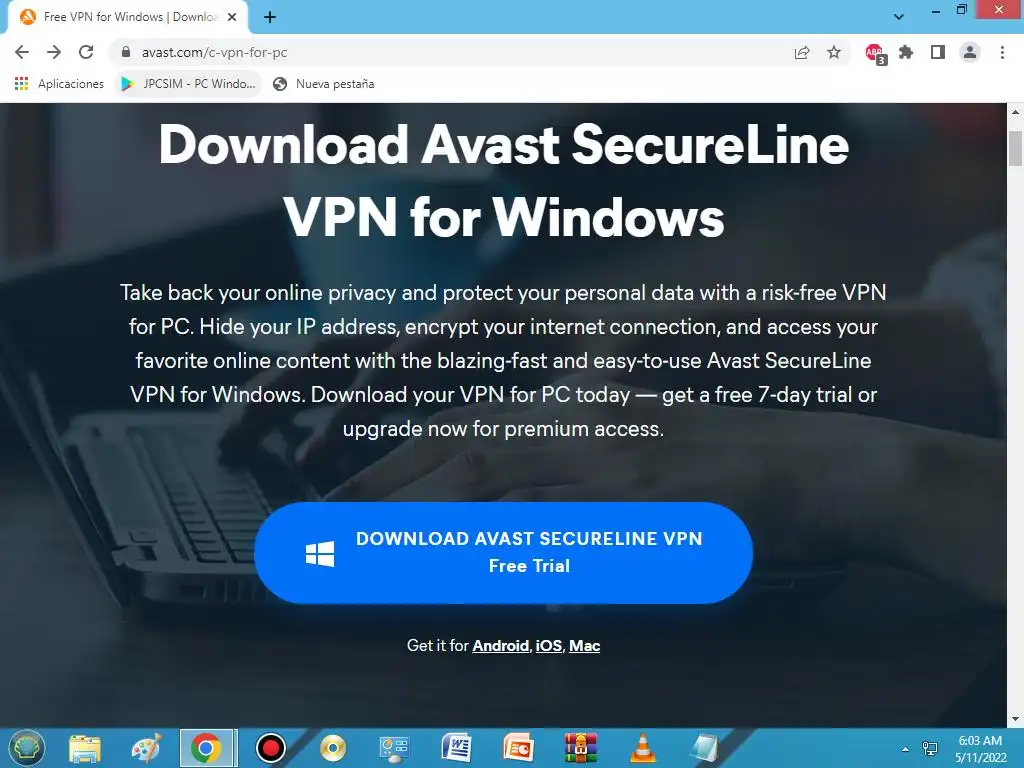Open the share this page icon
This screenshot has width=1024, height=768.
click(x=802, y=52)
